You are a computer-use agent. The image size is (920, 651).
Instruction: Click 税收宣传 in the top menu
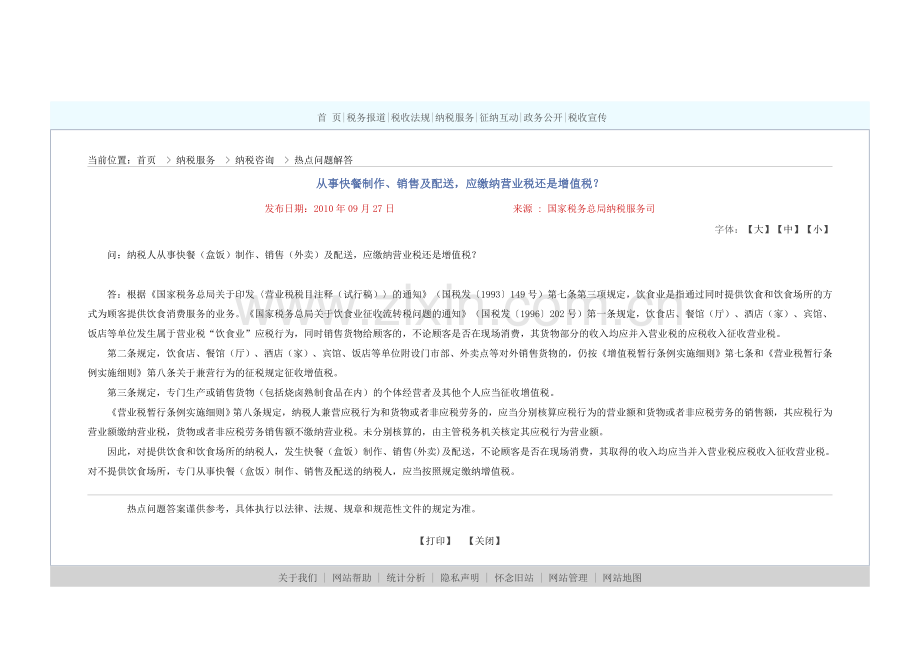pos(587,118)
